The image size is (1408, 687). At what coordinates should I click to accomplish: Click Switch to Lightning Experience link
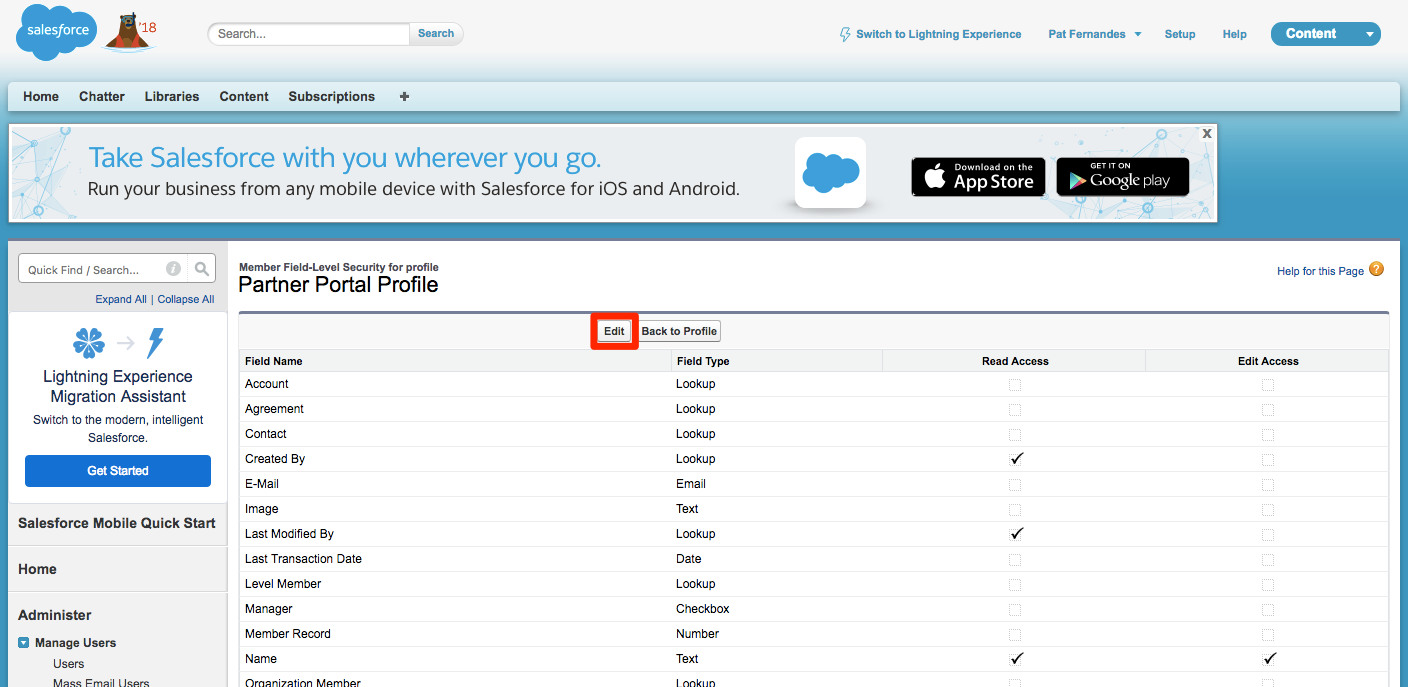[939, 34]
